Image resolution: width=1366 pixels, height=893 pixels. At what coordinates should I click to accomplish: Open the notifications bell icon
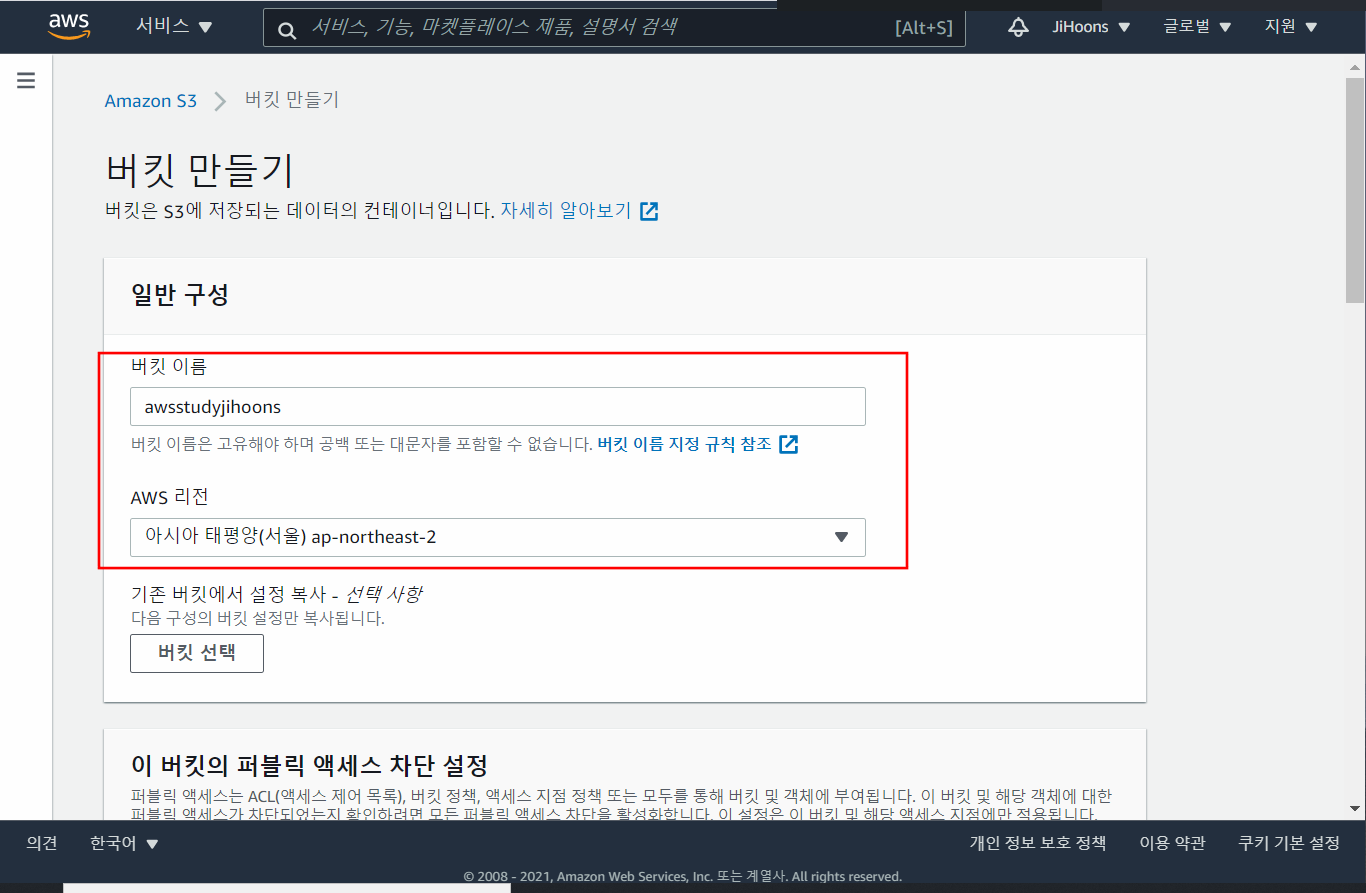point(1018,27)
